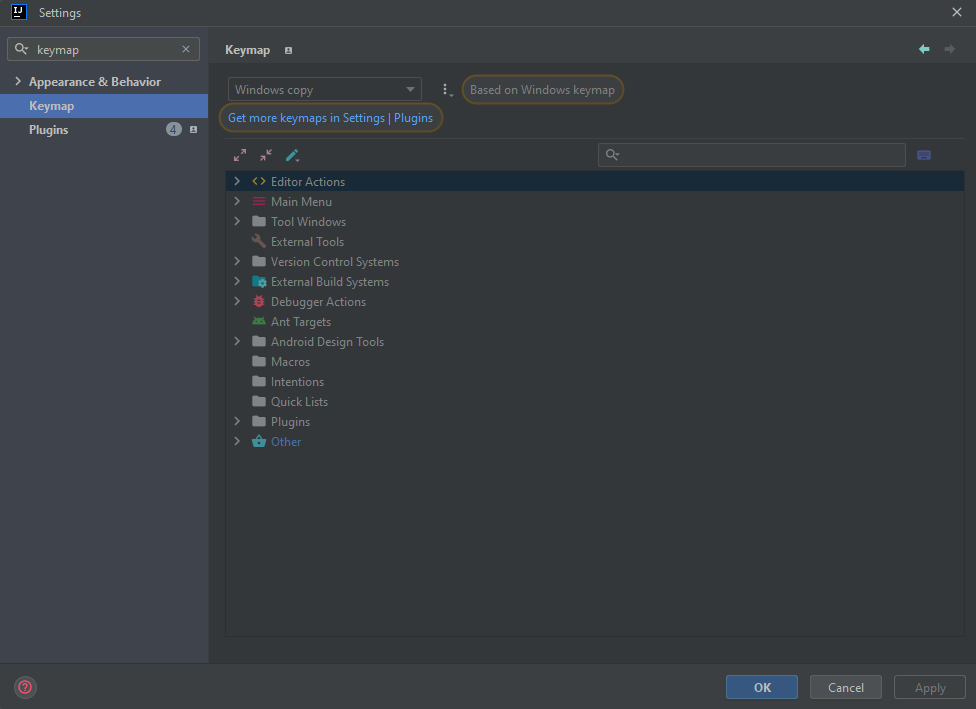The height and width of the screenshot is (709, 976).
Task: Open Get more keymaps in Plugins link
Action: coord(331,118)
